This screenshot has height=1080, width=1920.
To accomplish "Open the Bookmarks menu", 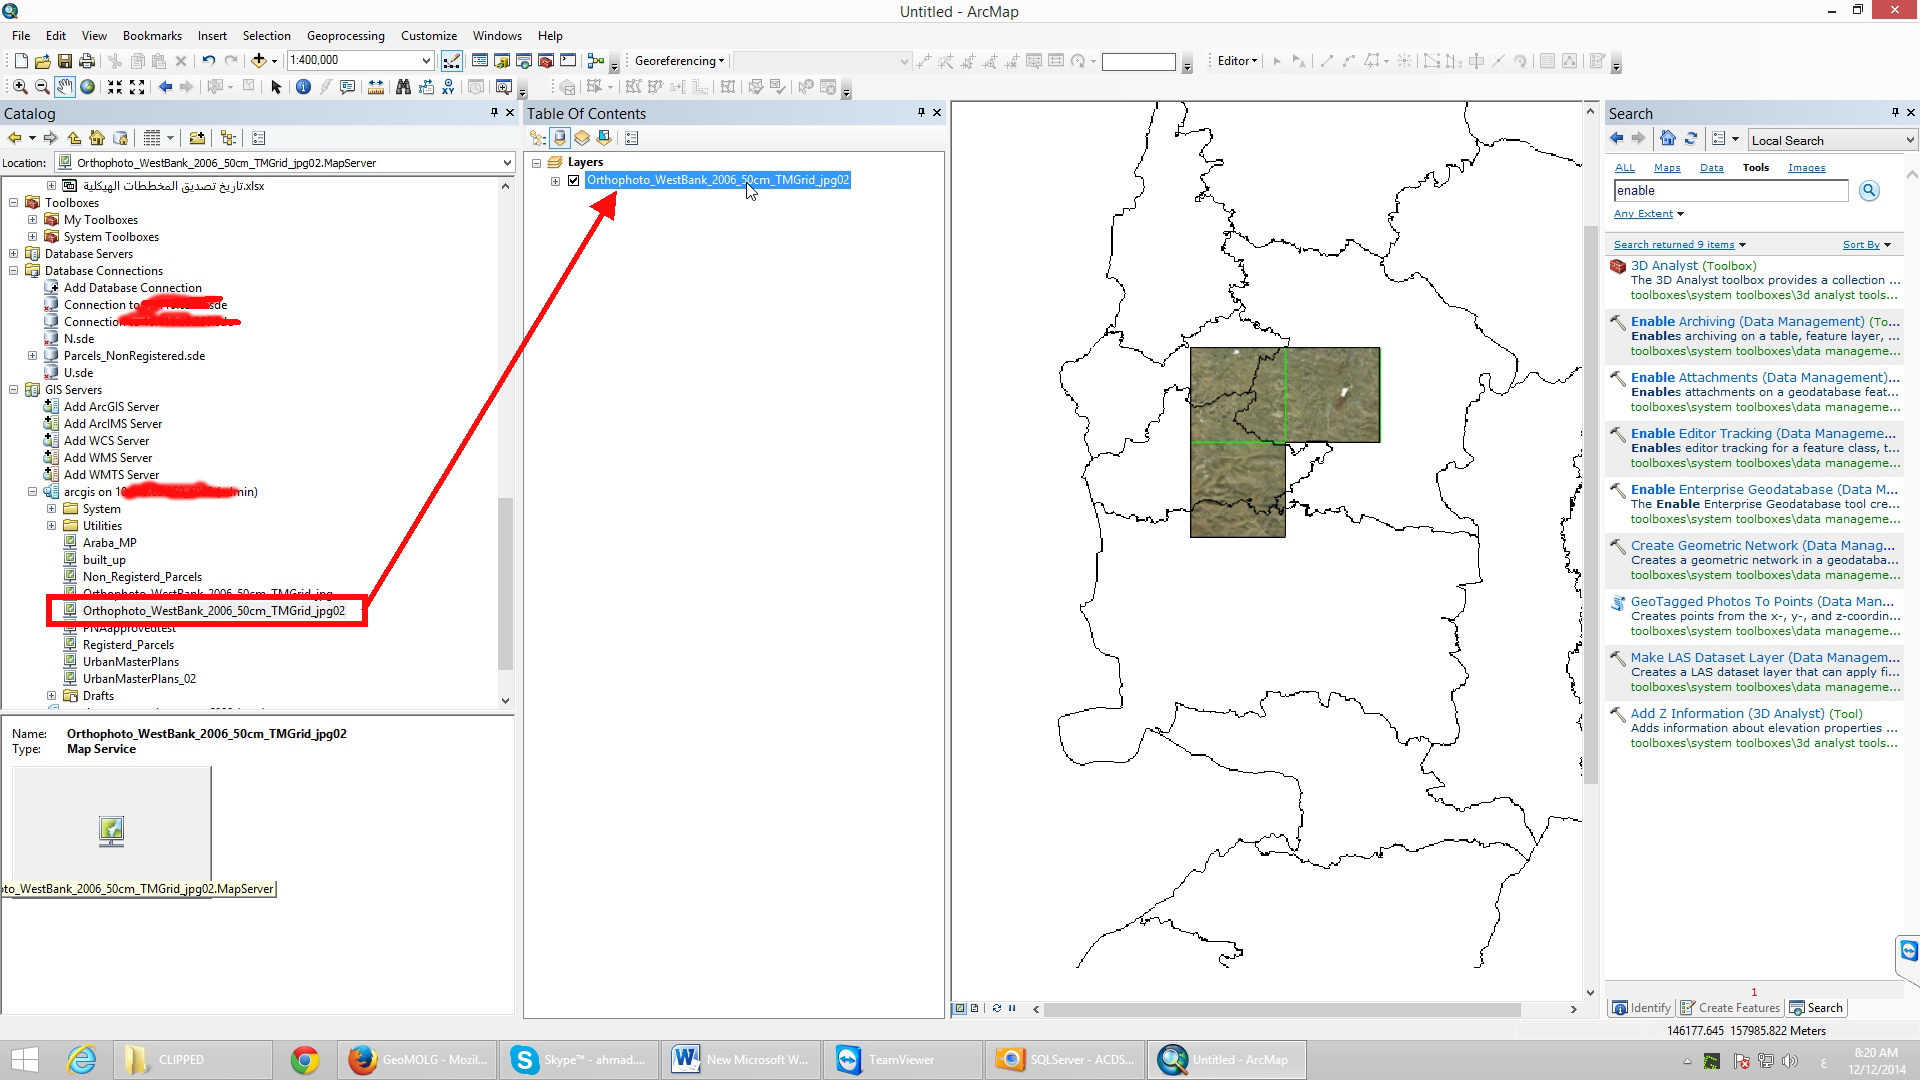I will click(x=152, y=36).
